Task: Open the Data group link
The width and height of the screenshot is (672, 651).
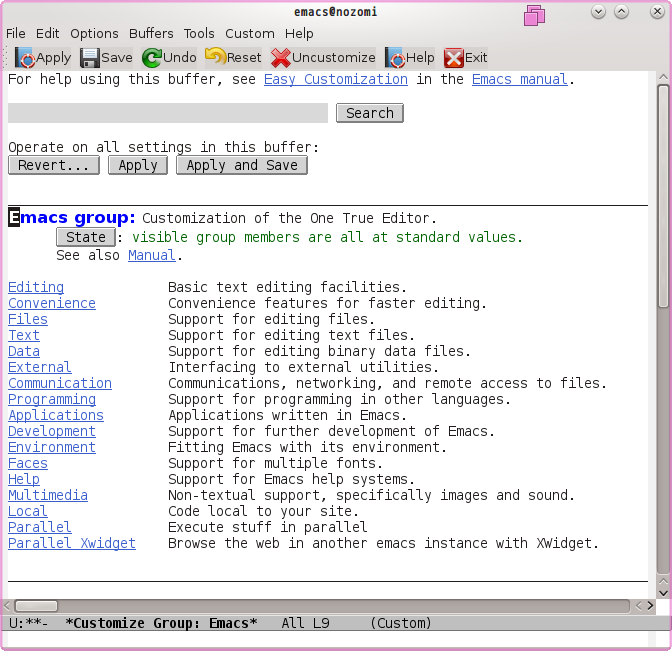Action: tap(24, 351)
